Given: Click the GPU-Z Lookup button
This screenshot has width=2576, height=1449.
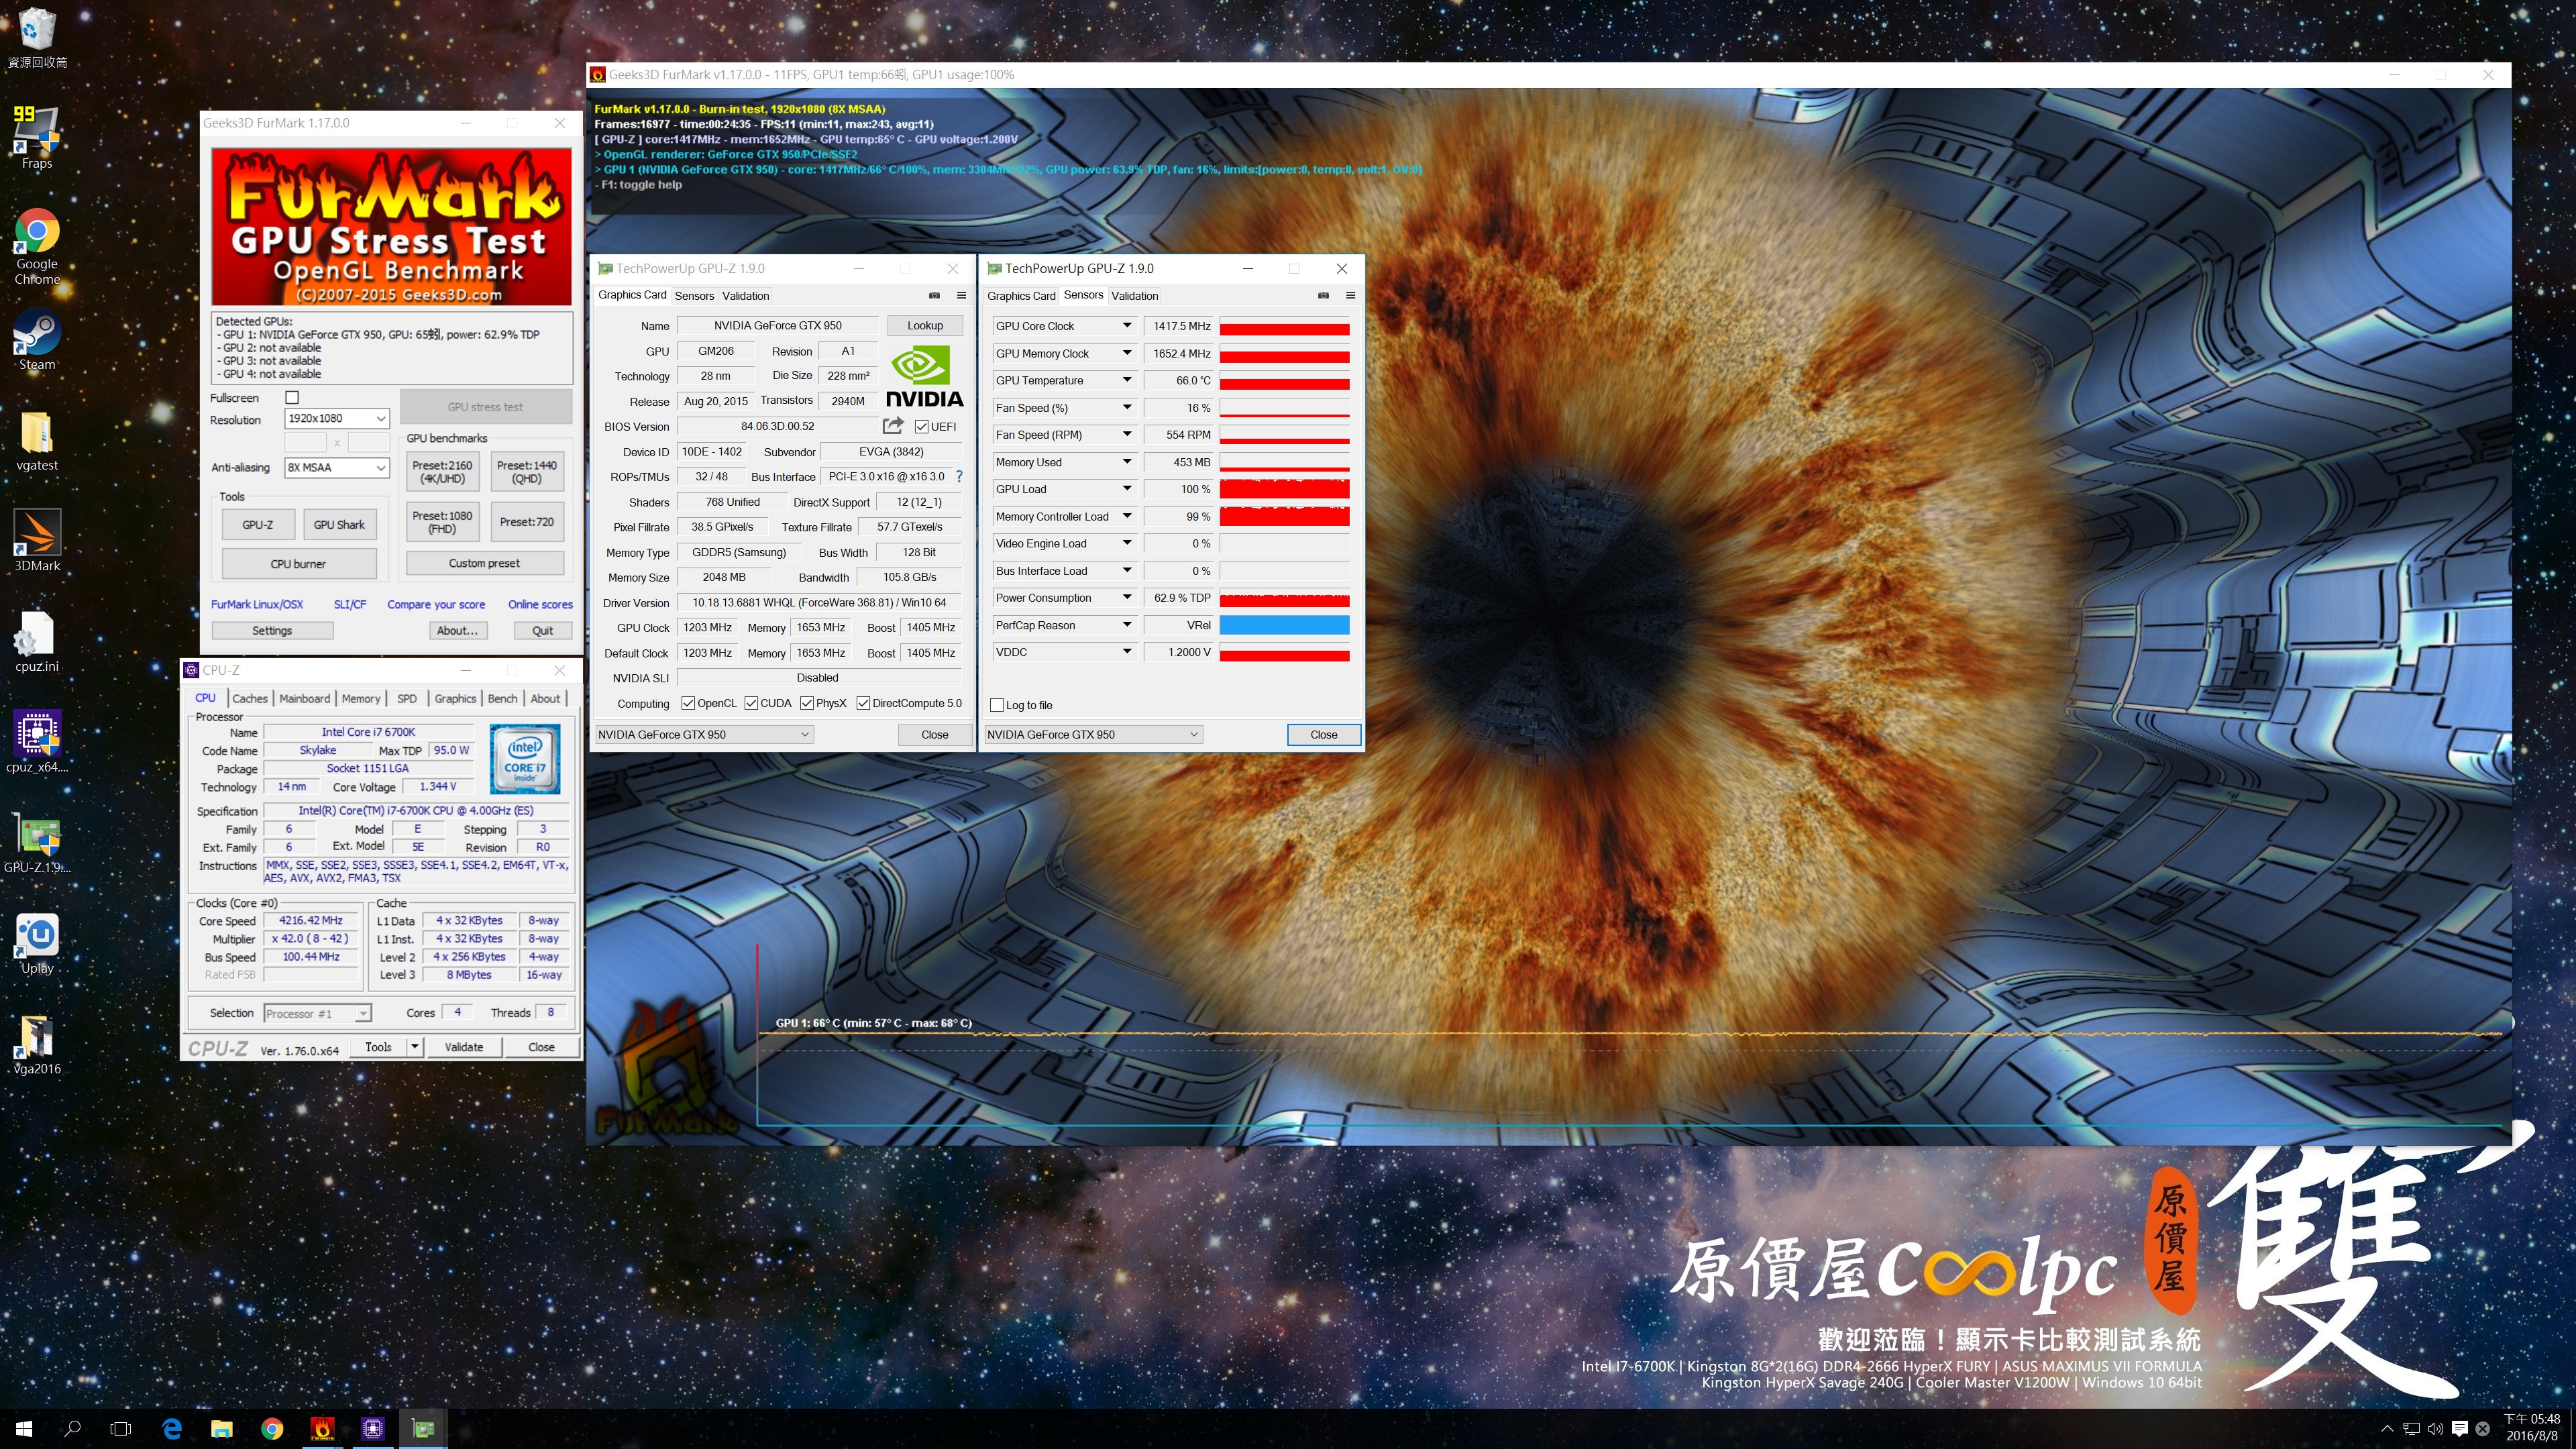Looking at the screenshot, I should pyautogui.click(x=924, y=326).
